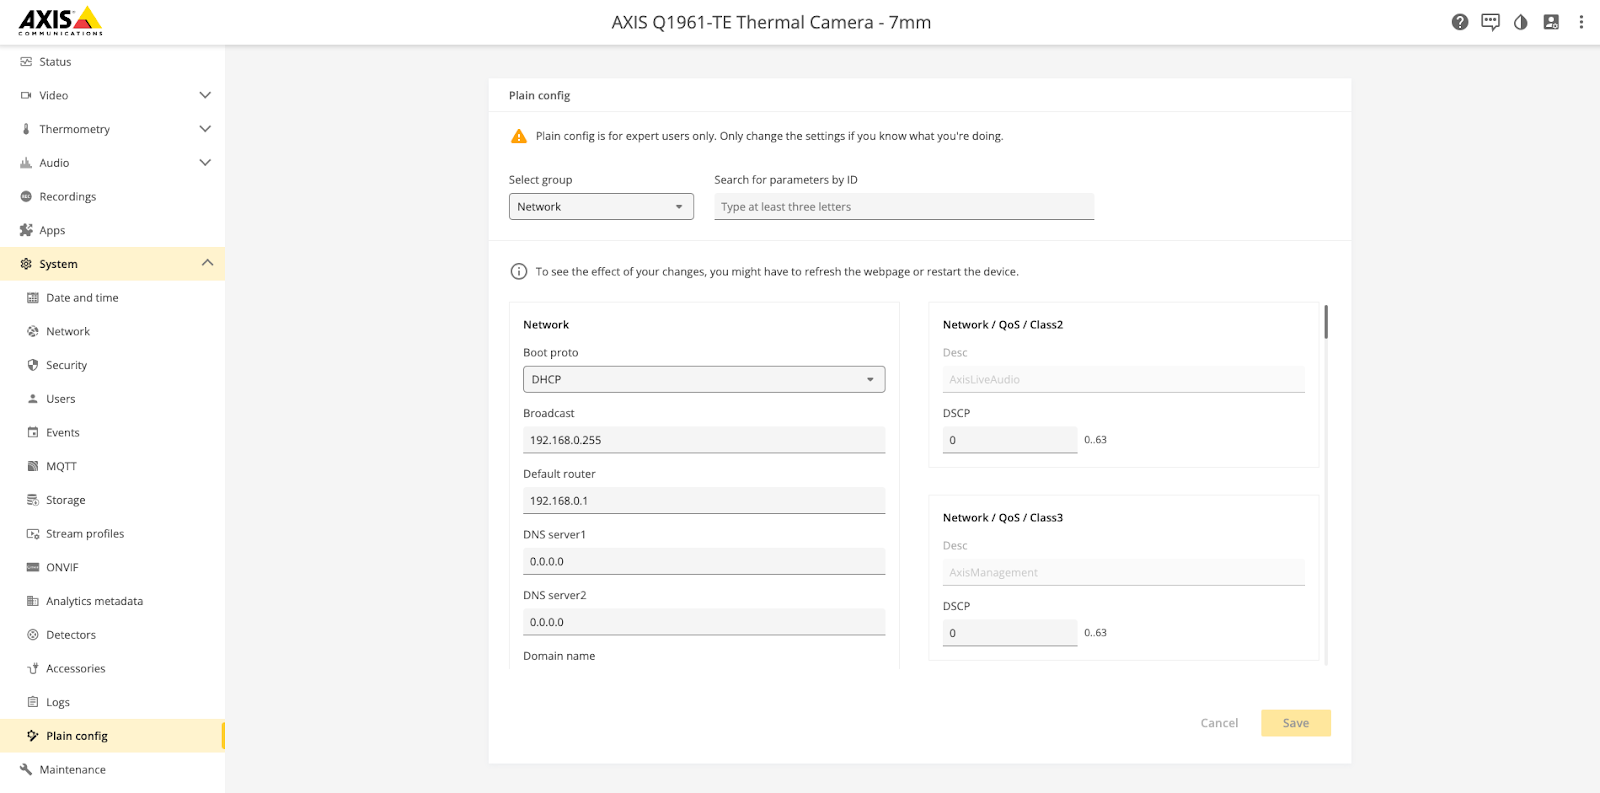Screen dimensions: 1600x793
Task: Click the MQTT icon in the sidebar
Action: (33, 466)
